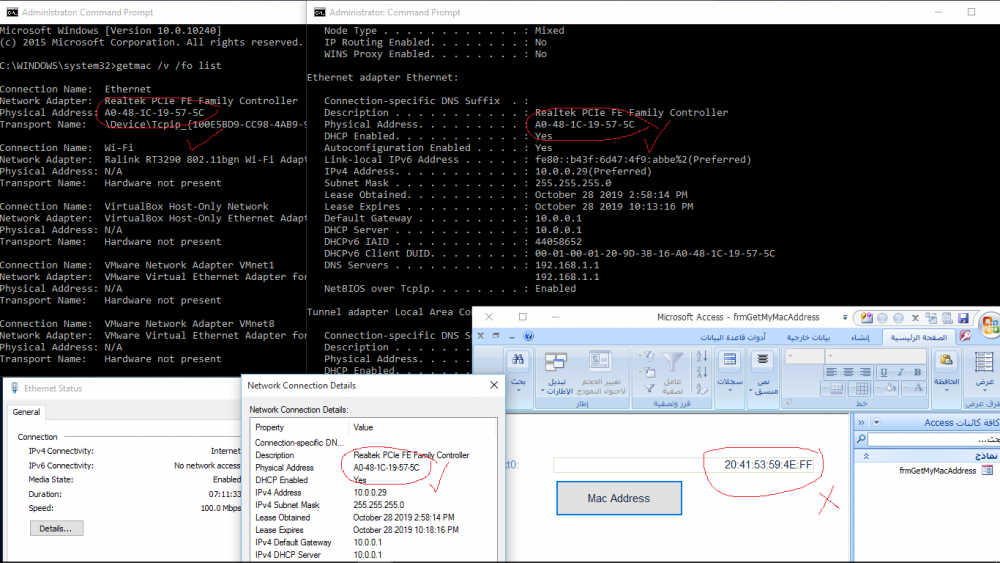1000x563 pixels.
Task: Click the Ethernet Status window title bar
Action: click(124, 388)
